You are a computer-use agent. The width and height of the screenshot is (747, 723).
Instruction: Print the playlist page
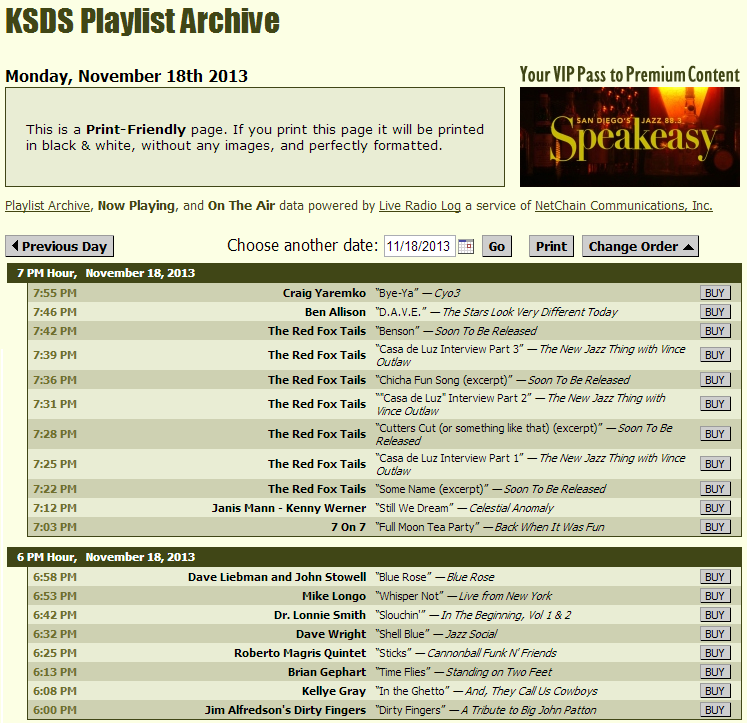[551, 246]
